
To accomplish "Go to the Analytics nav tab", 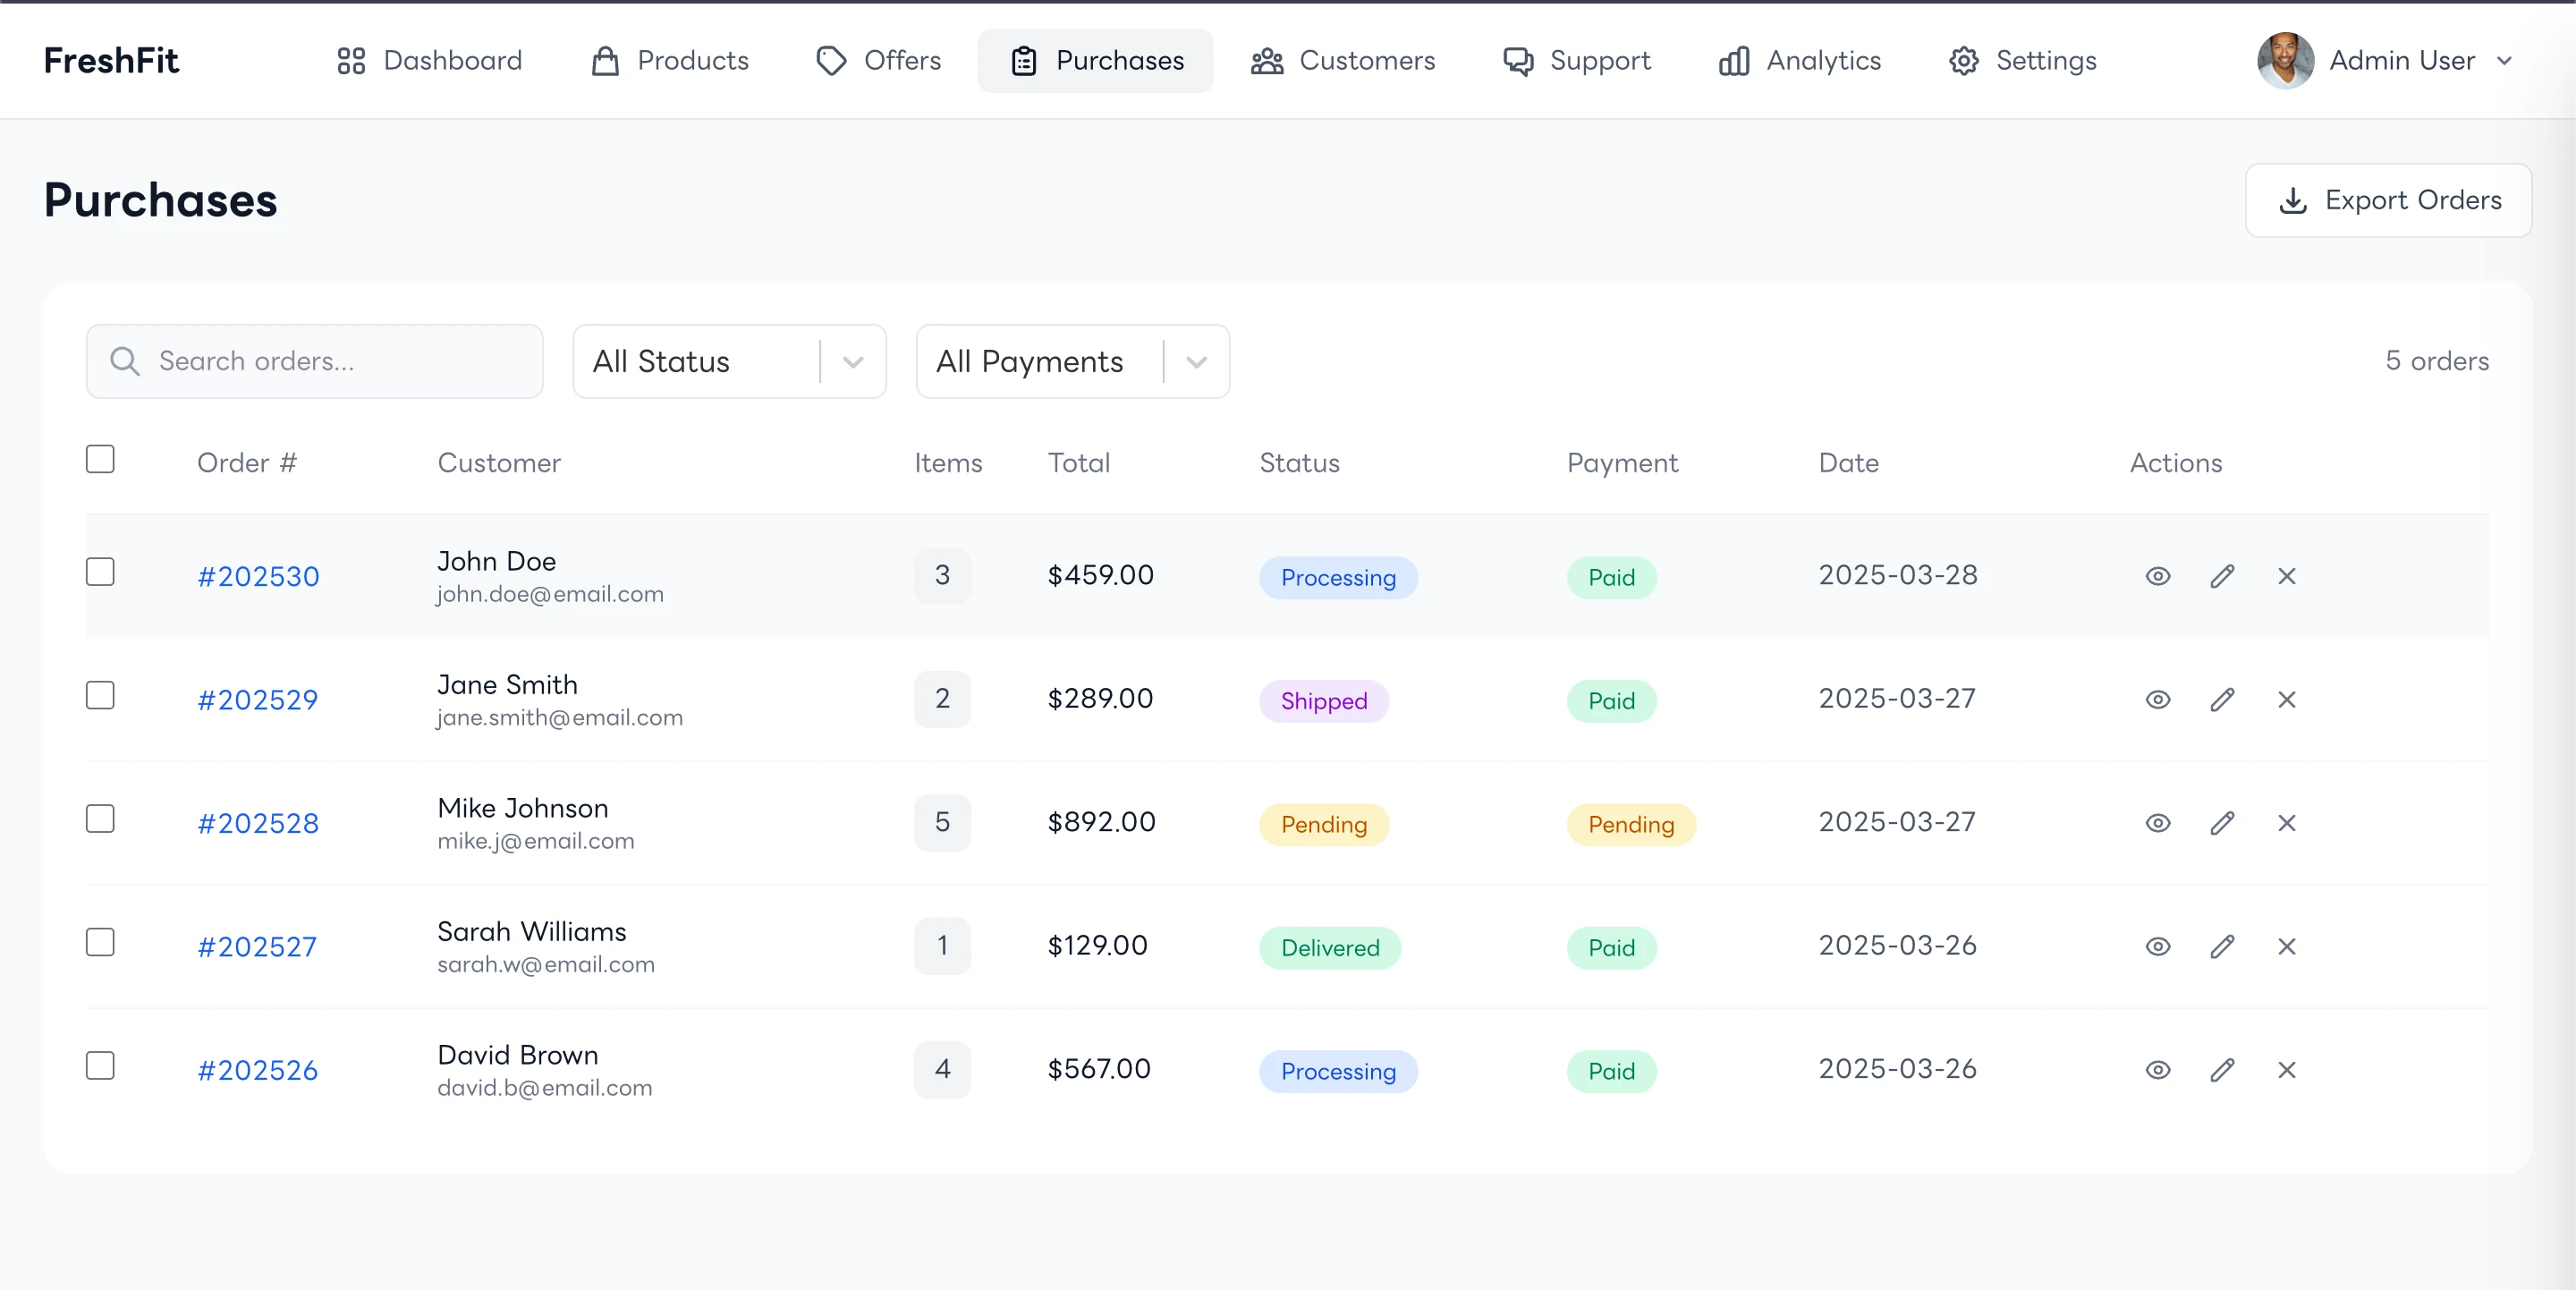I will pos(1799,61).
